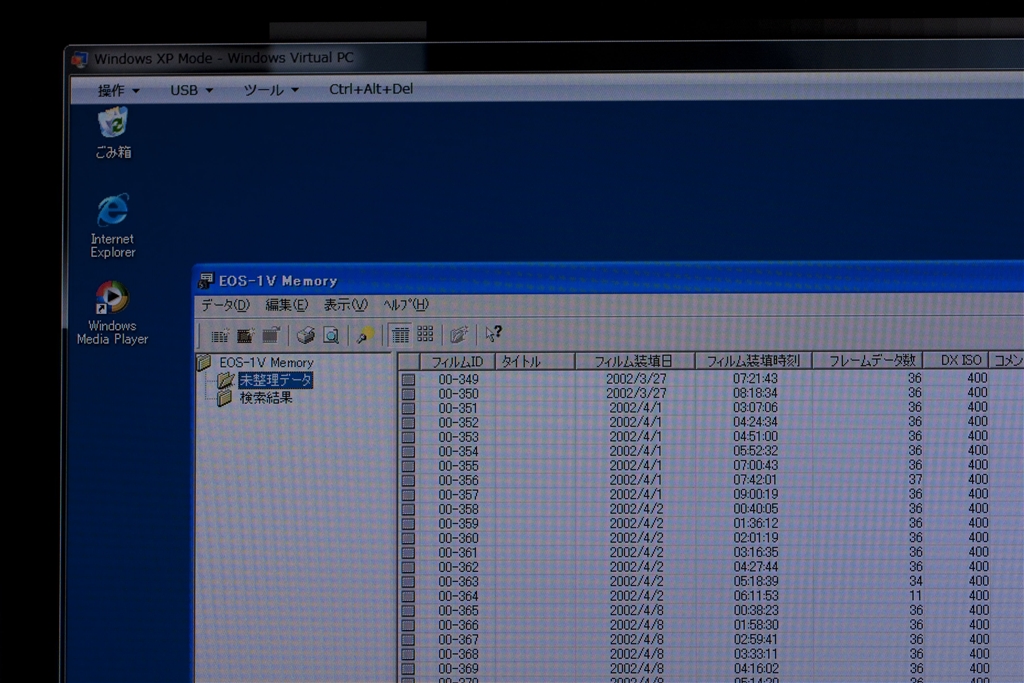
Task: Switch to thumbnail grid view icon
Action: pyautogui.click(x=425, y=334)
